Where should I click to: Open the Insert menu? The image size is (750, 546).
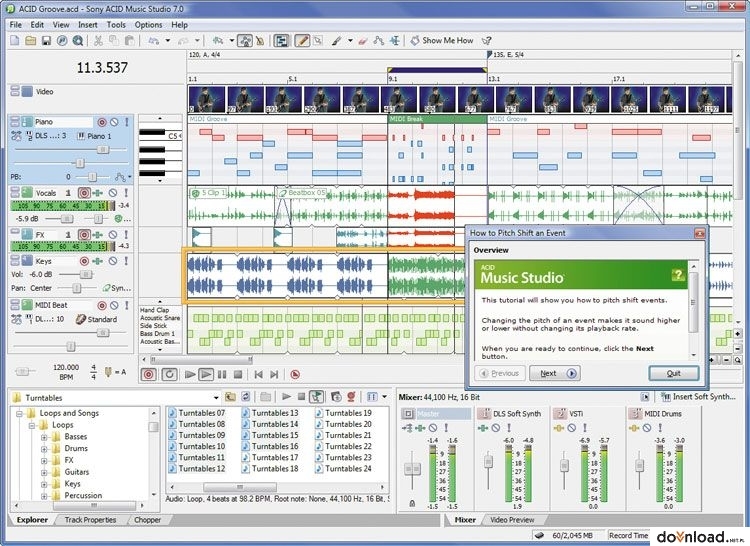click(x=88, y=25)
